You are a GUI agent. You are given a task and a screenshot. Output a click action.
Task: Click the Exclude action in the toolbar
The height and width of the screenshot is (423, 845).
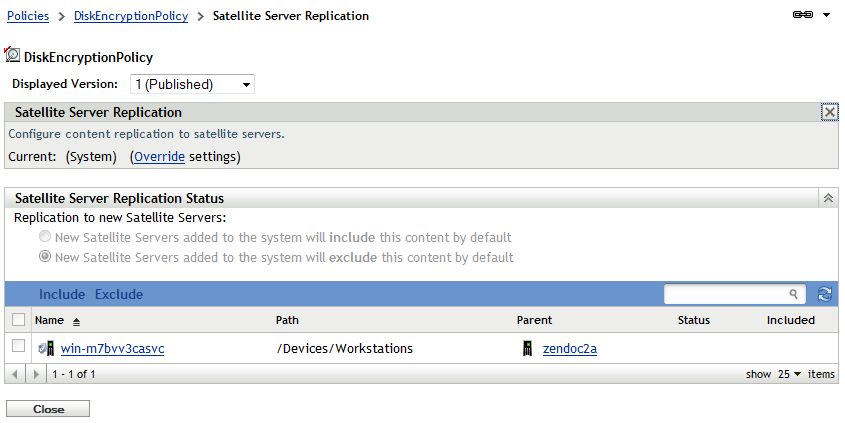coord(119,294)
